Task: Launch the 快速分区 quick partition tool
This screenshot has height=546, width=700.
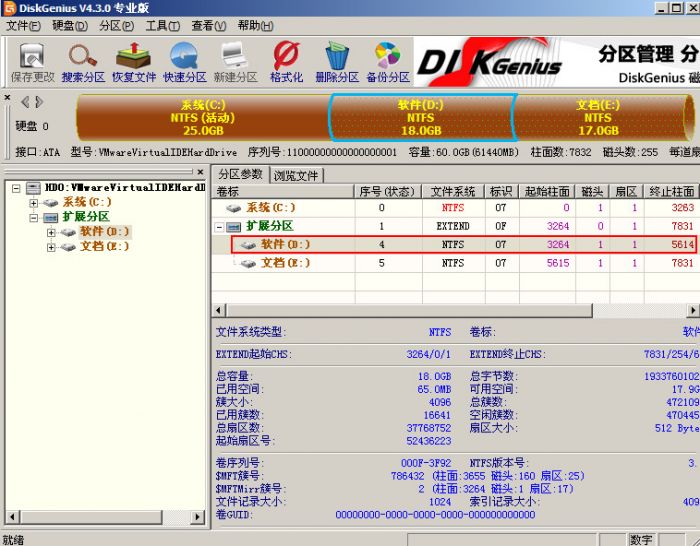Action: tap(185, 62)
